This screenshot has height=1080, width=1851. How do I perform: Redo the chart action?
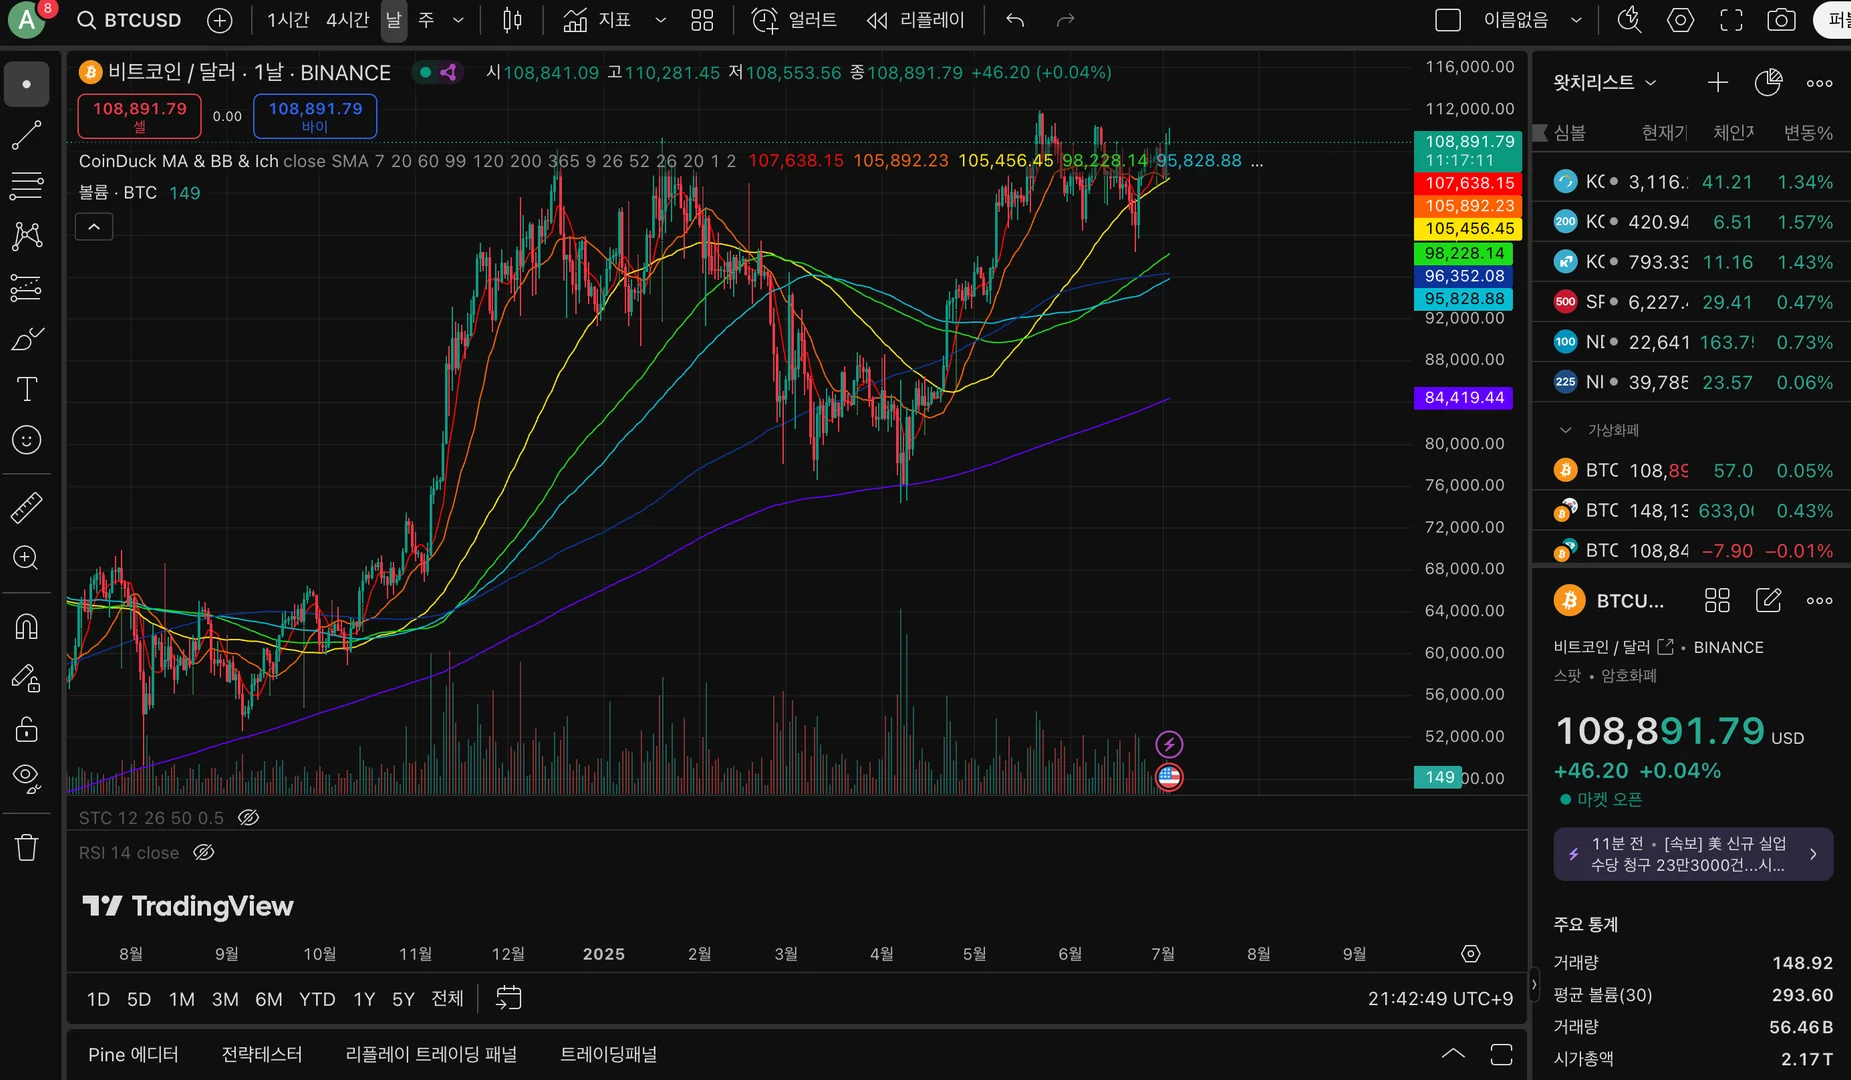(1065, 20)
